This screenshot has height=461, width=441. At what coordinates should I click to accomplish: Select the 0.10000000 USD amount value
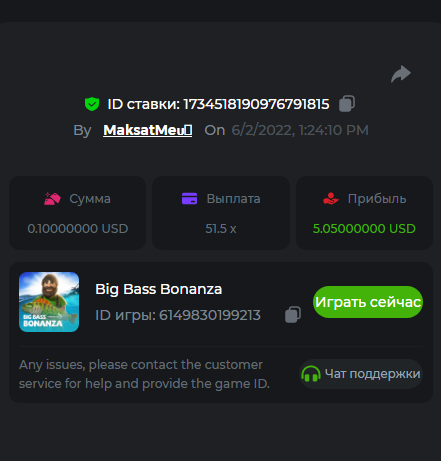coord(78,229)
